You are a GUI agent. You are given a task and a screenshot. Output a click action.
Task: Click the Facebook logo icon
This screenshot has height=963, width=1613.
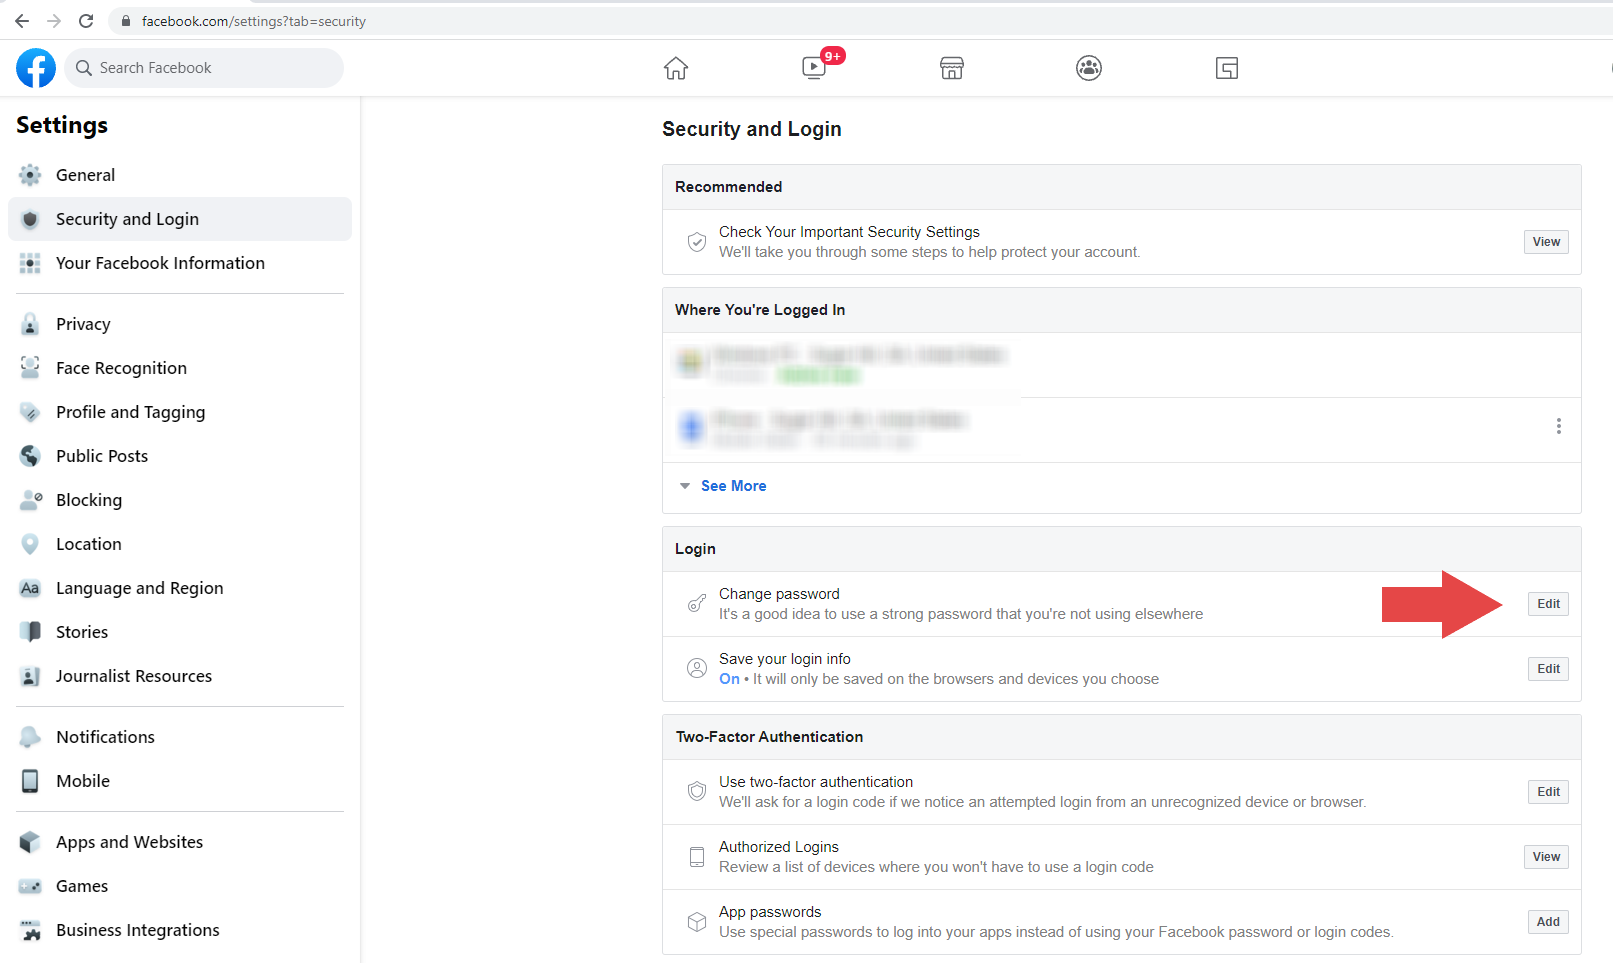[x=36, y=68]
